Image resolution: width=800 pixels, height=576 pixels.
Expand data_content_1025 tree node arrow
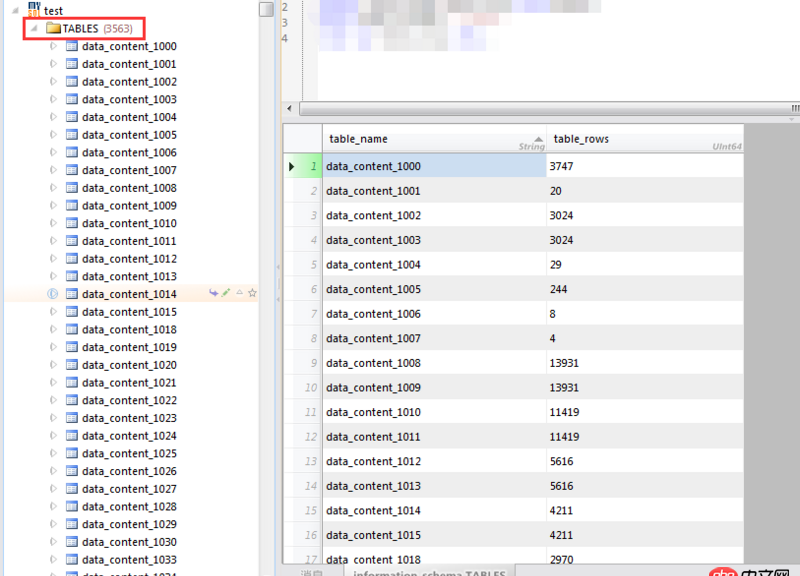[53, 453]
